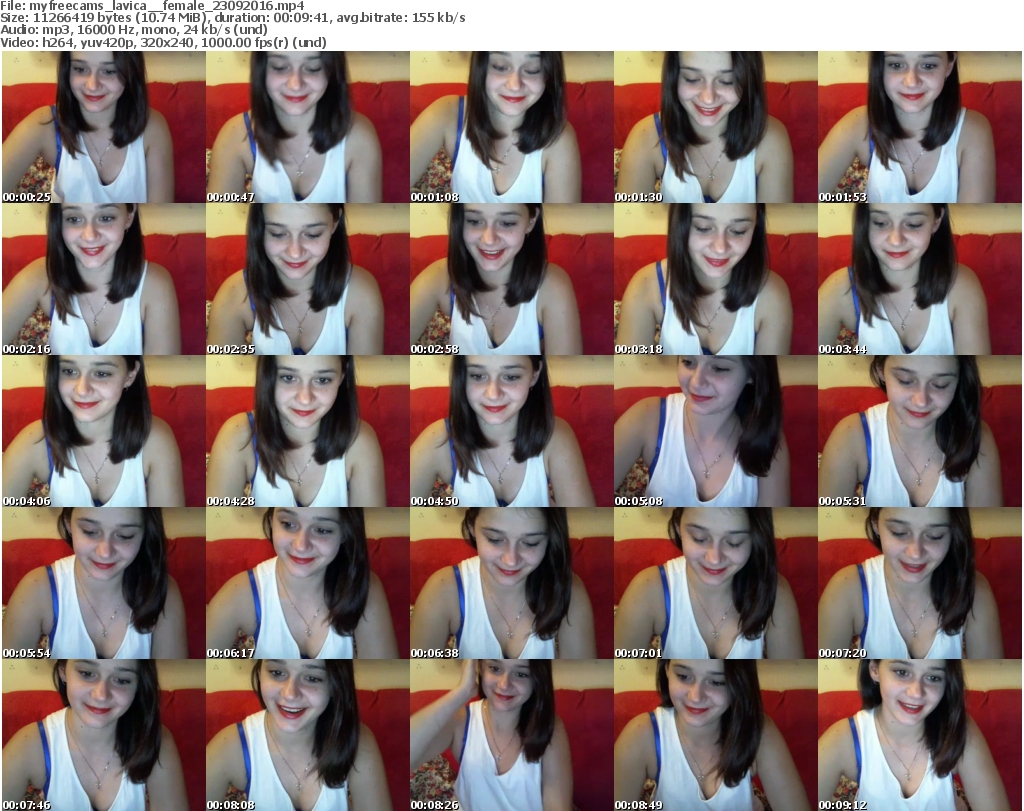
Task: Pick the thumbnail labeled 00:04:50
Action: [511, 431]
